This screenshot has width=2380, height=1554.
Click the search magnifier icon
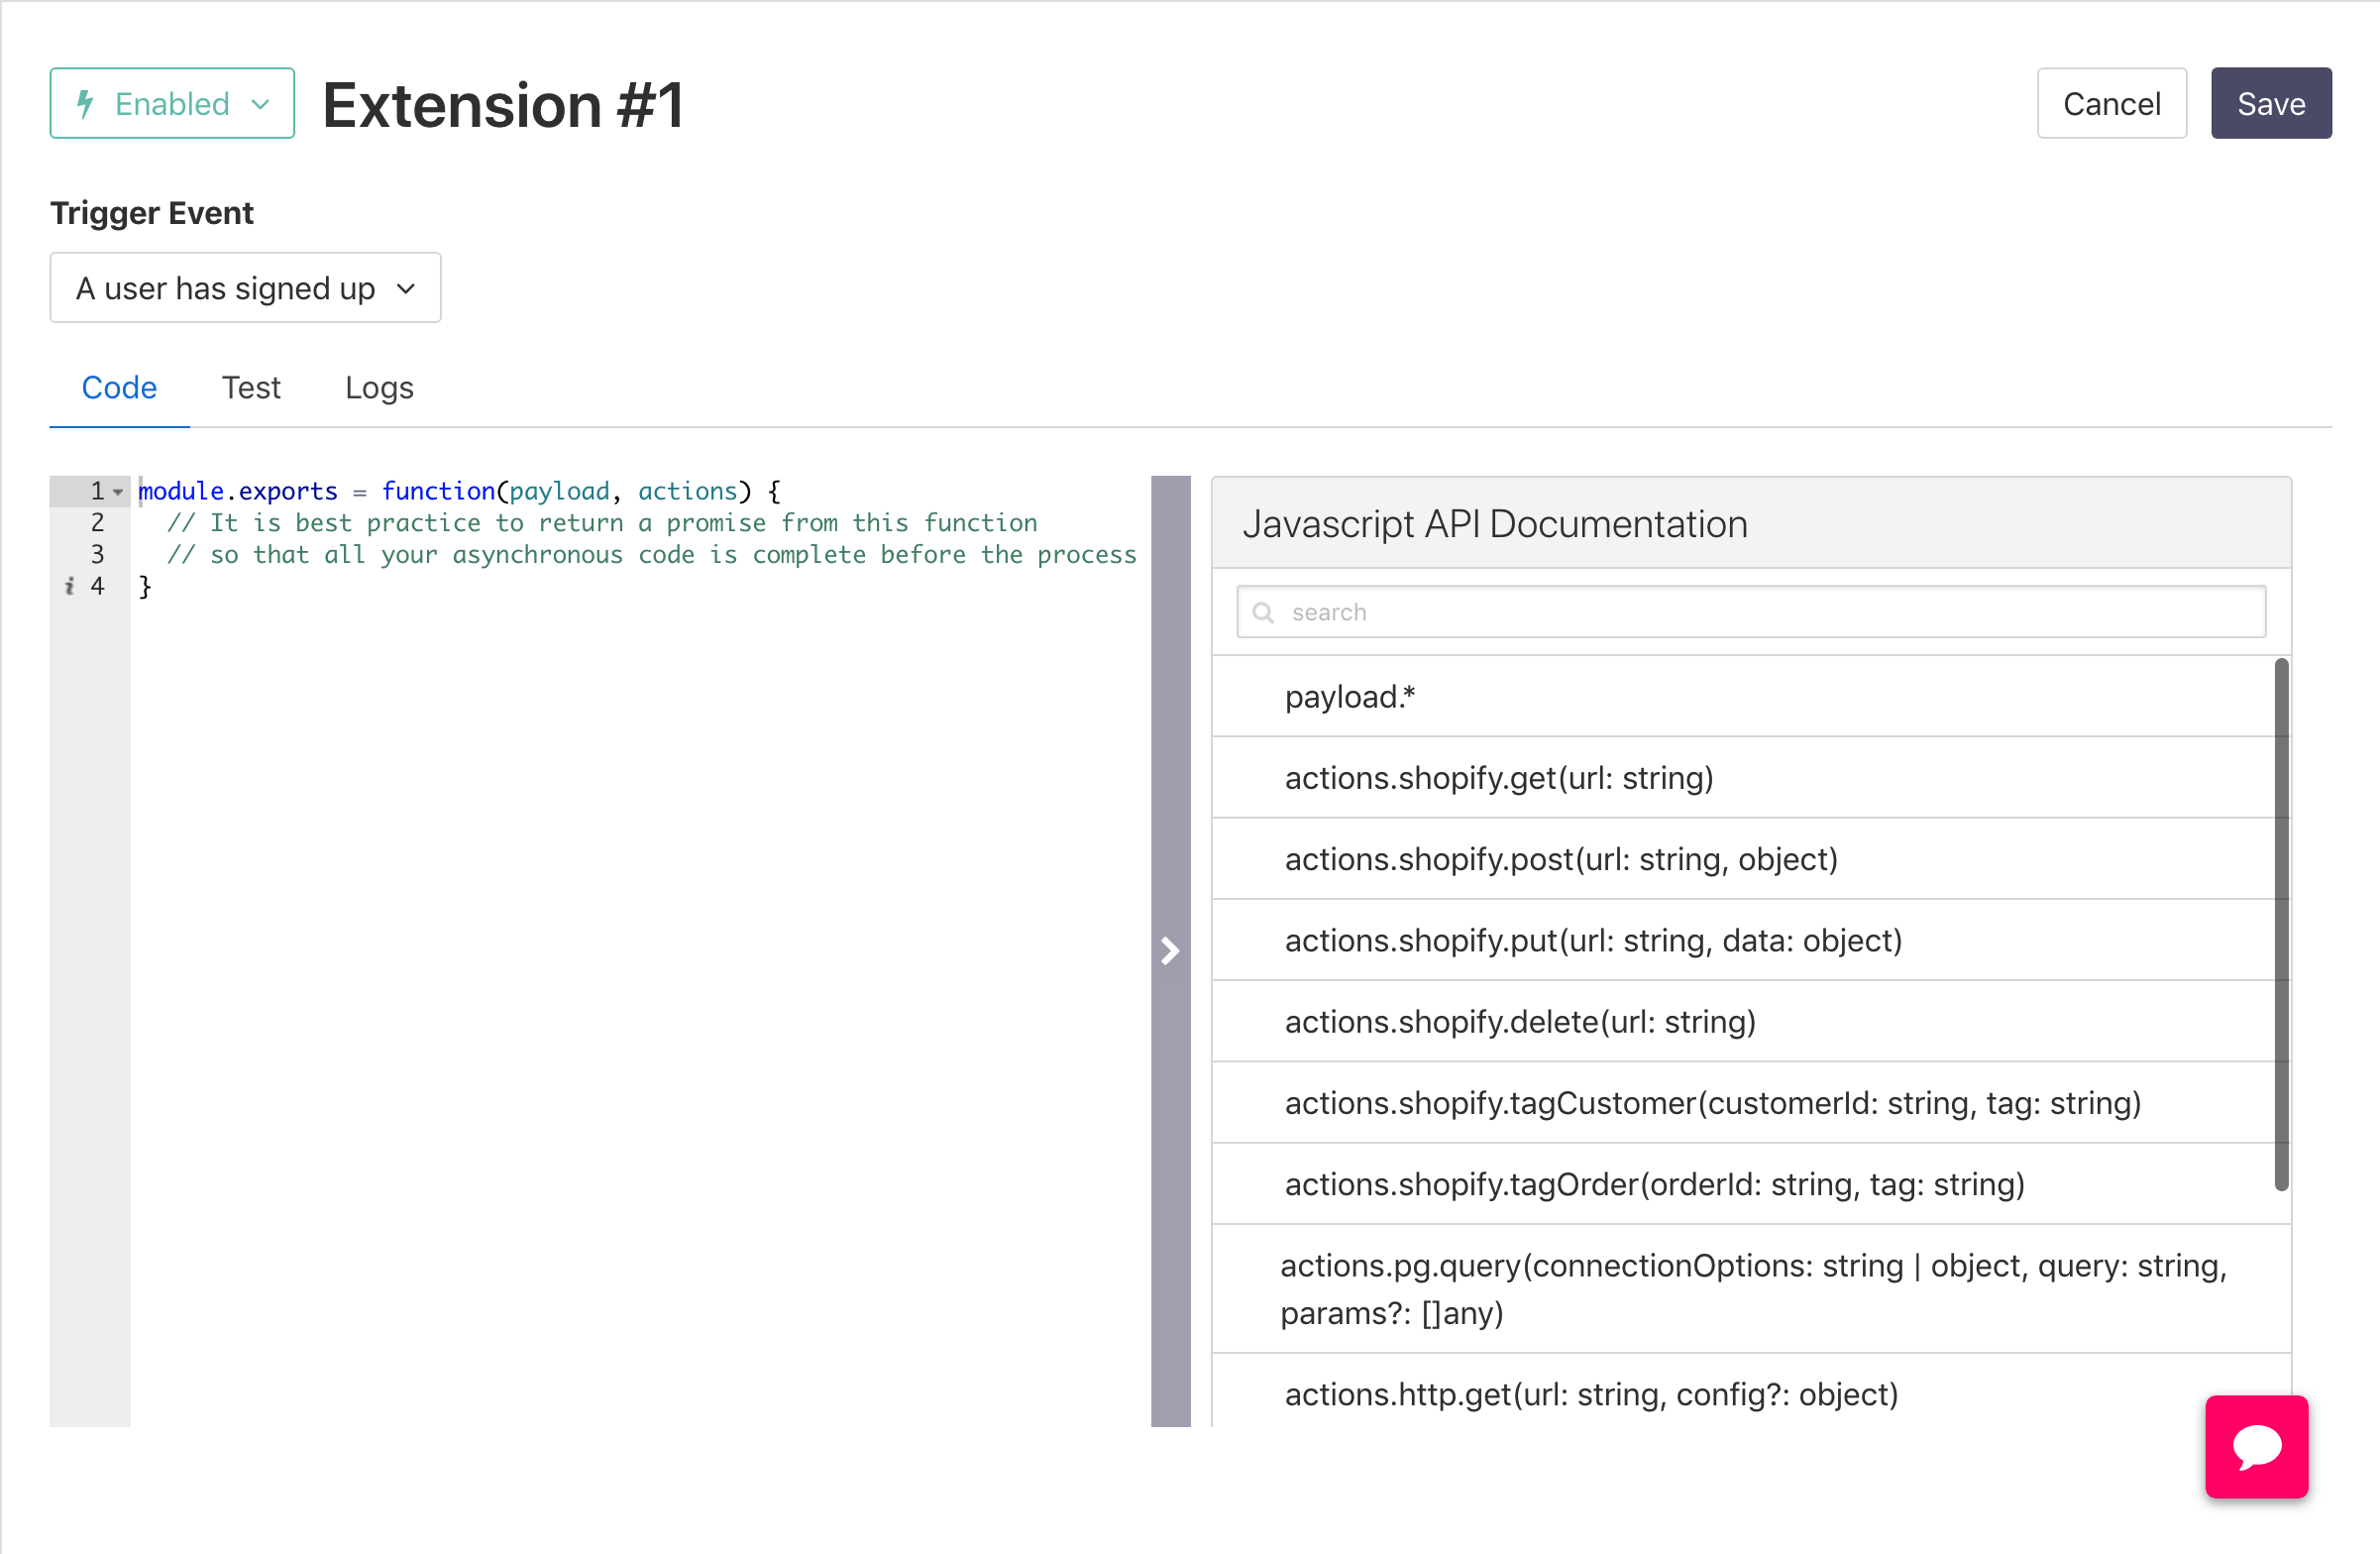[x=1263, y=612]
